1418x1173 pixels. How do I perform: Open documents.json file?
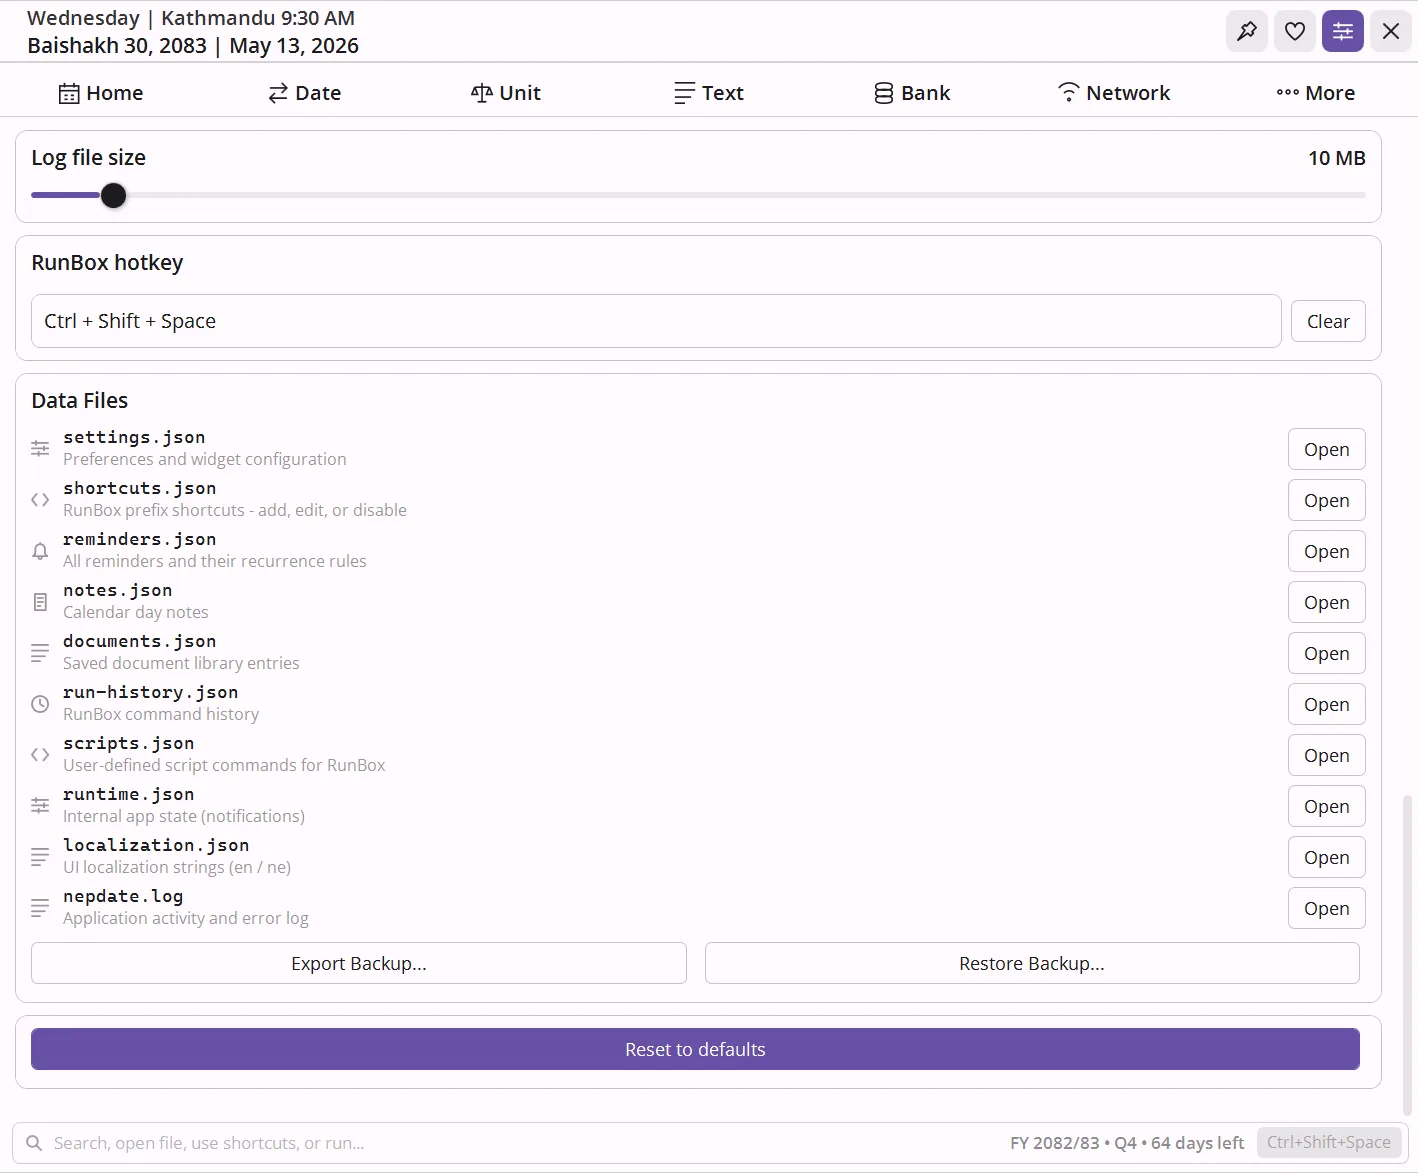tap(1327, 653)
